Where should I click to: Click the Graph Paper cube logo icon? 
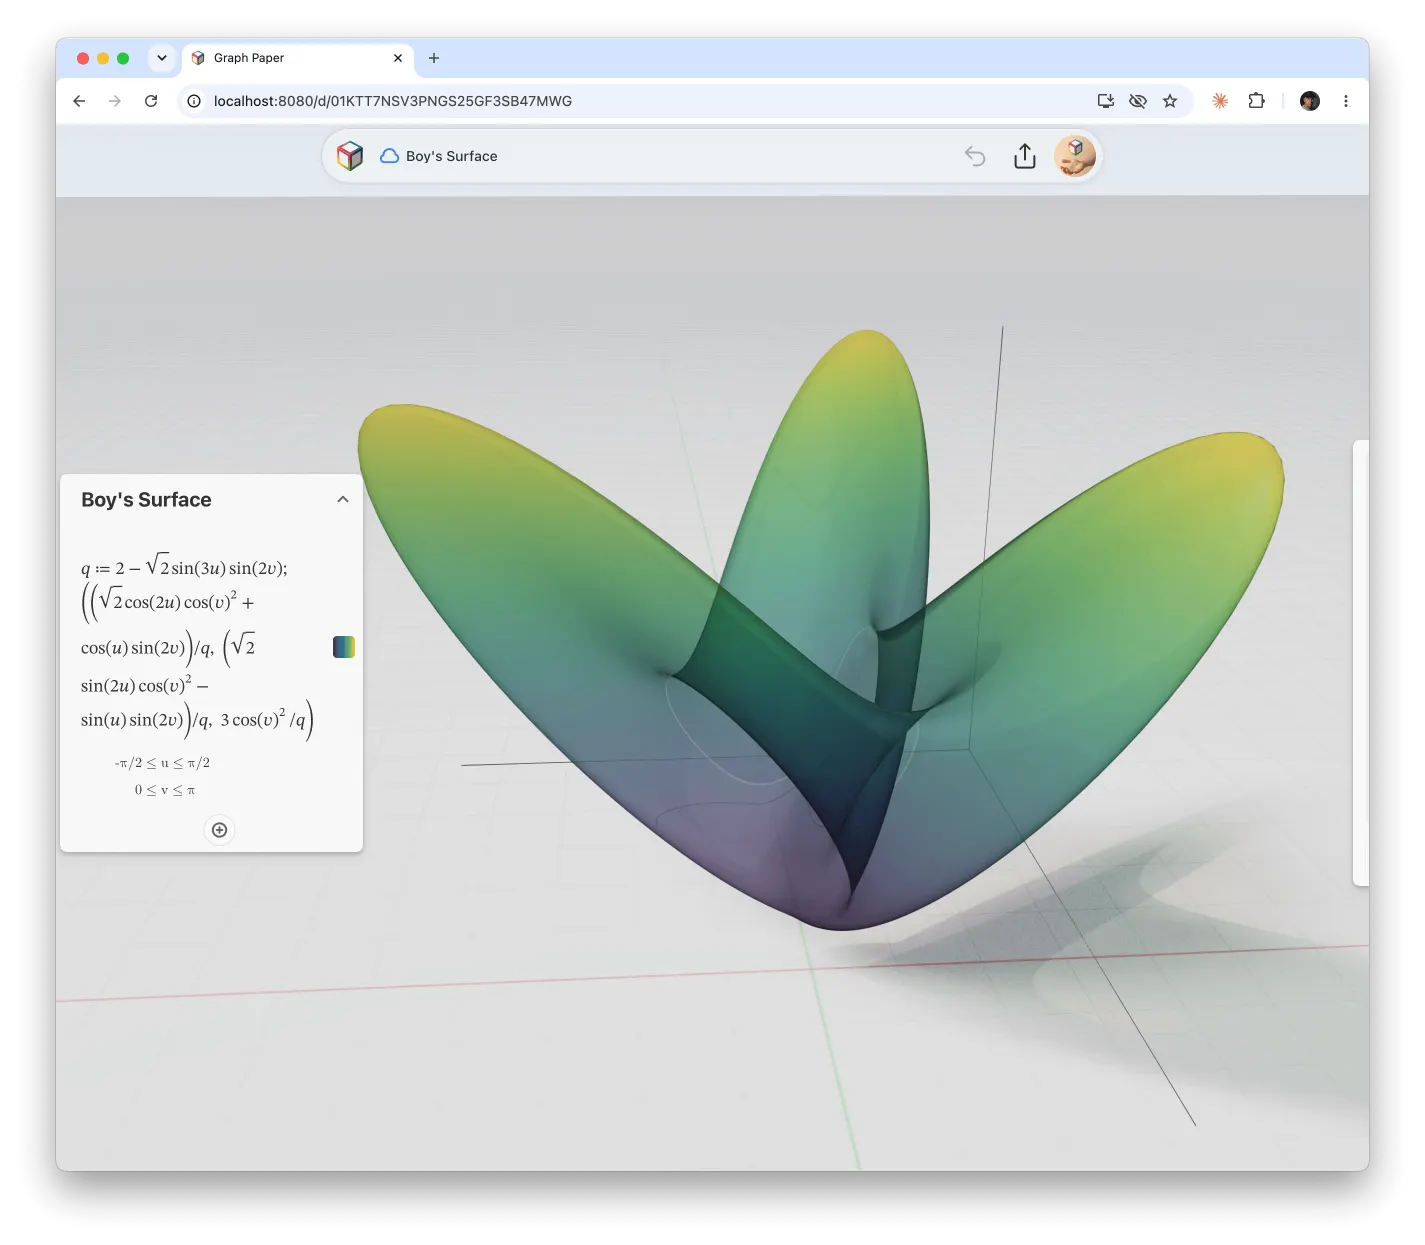(x=350, y=156)
